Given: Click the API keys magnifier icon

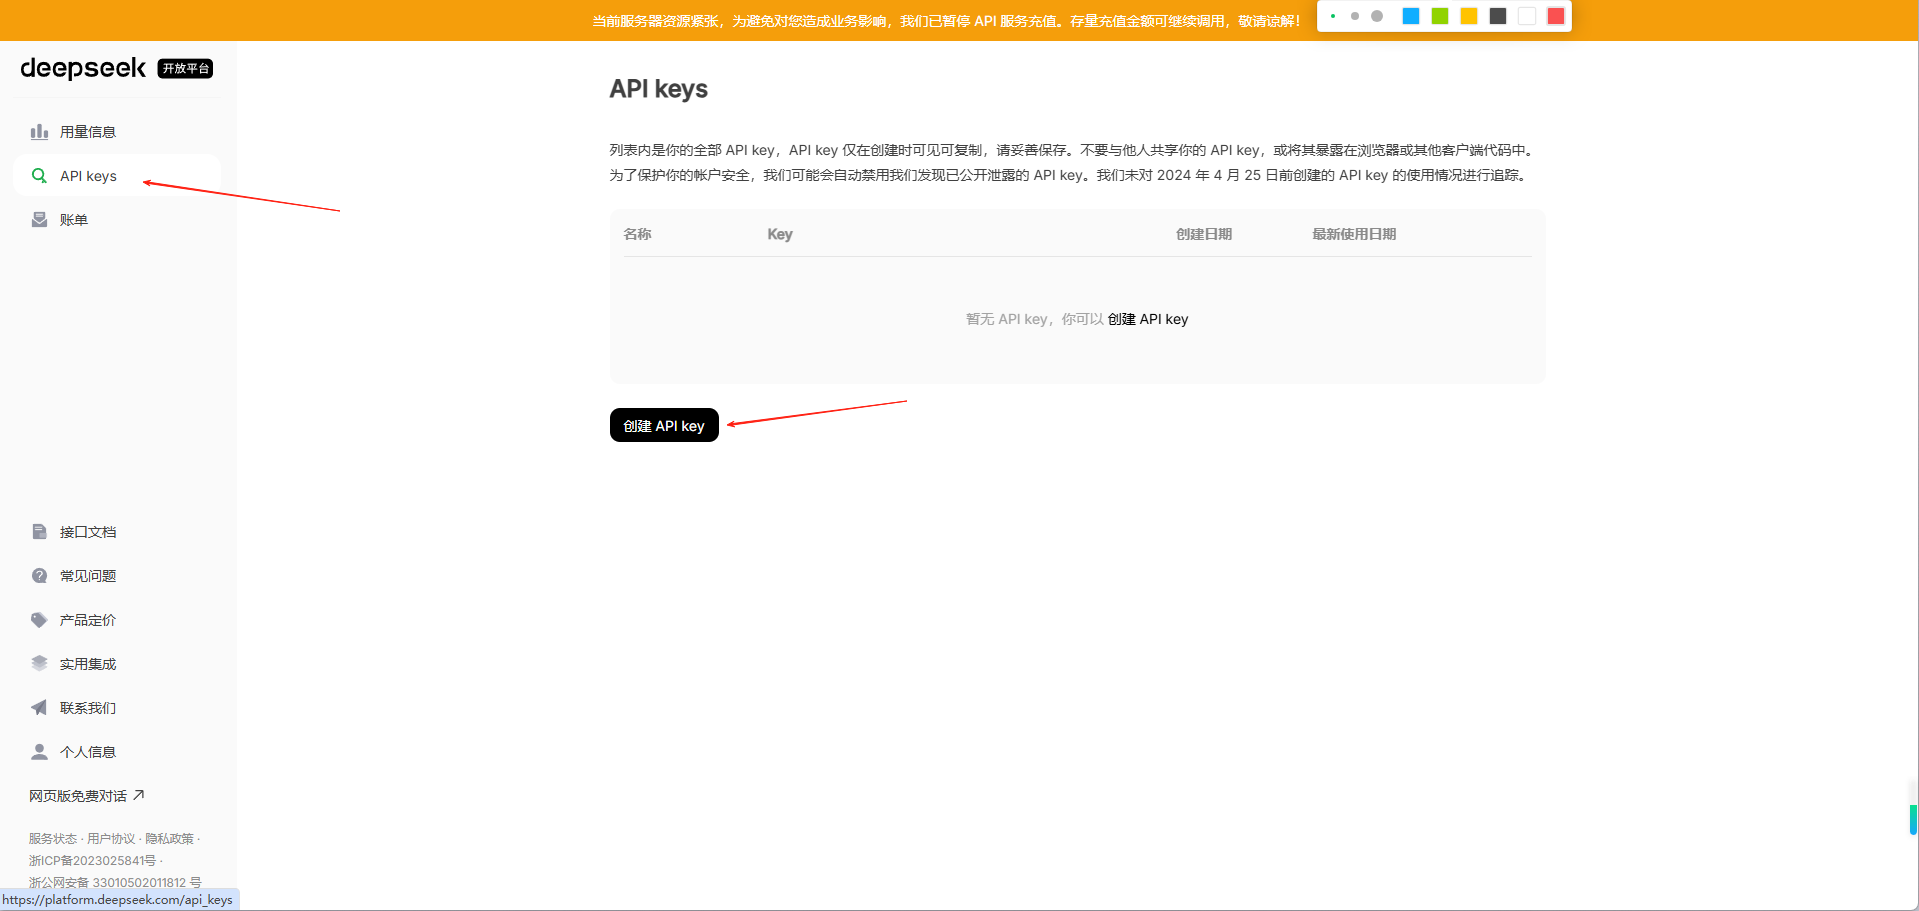Looking at the screenshot, I should click(39, 176).
